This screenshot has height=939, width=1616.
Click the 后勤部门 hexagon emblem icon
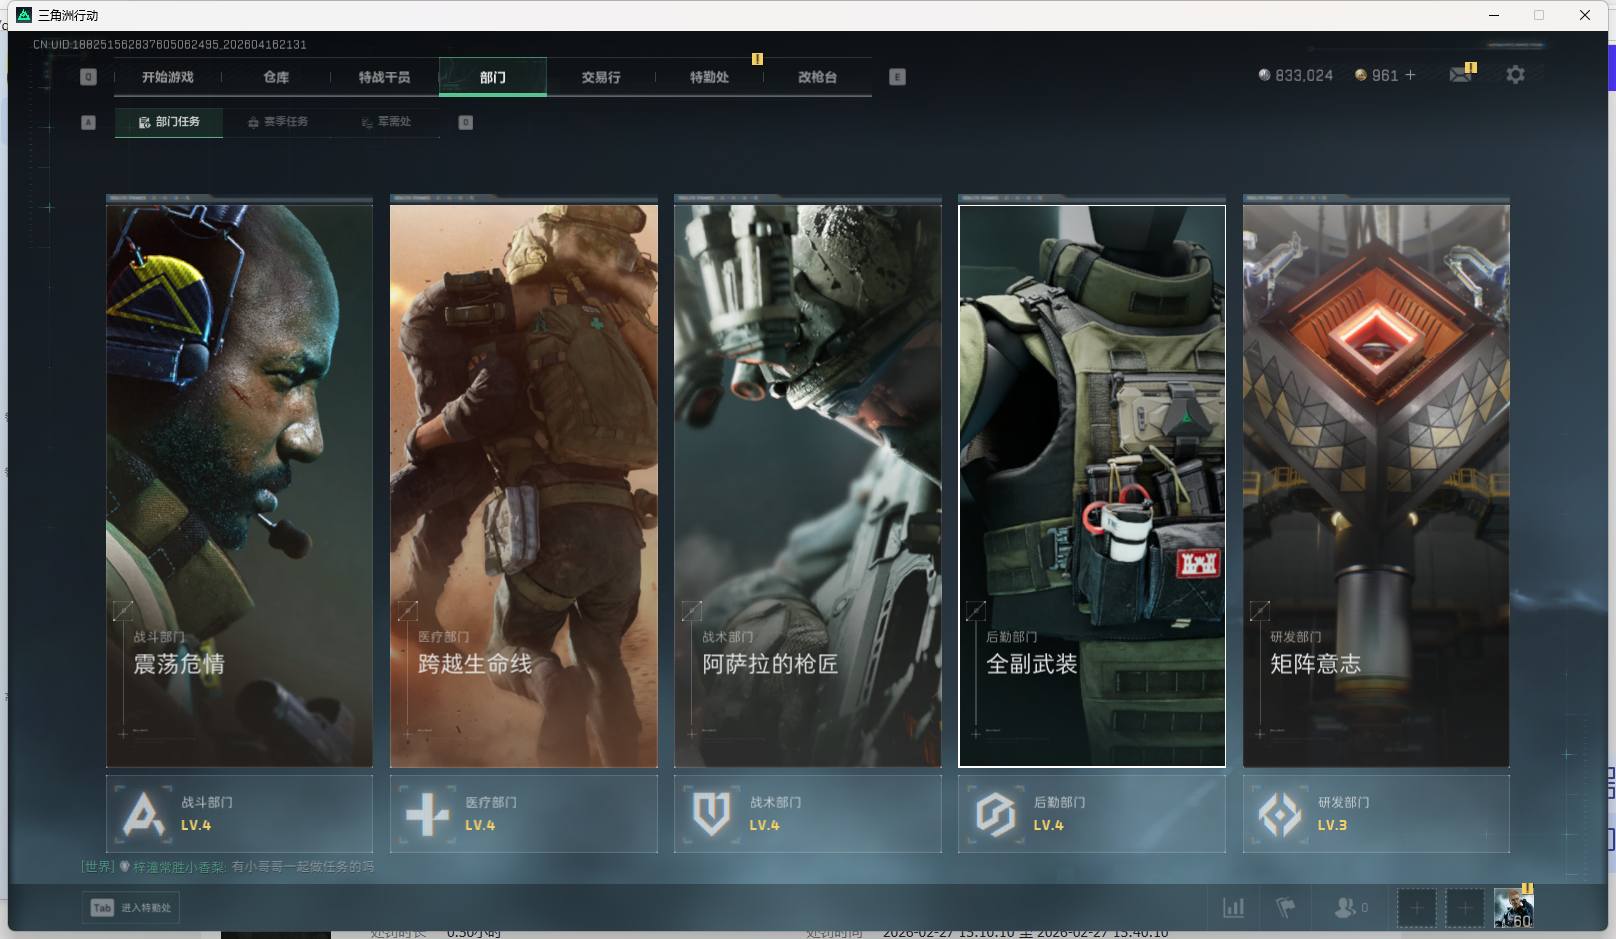(995, 814)
